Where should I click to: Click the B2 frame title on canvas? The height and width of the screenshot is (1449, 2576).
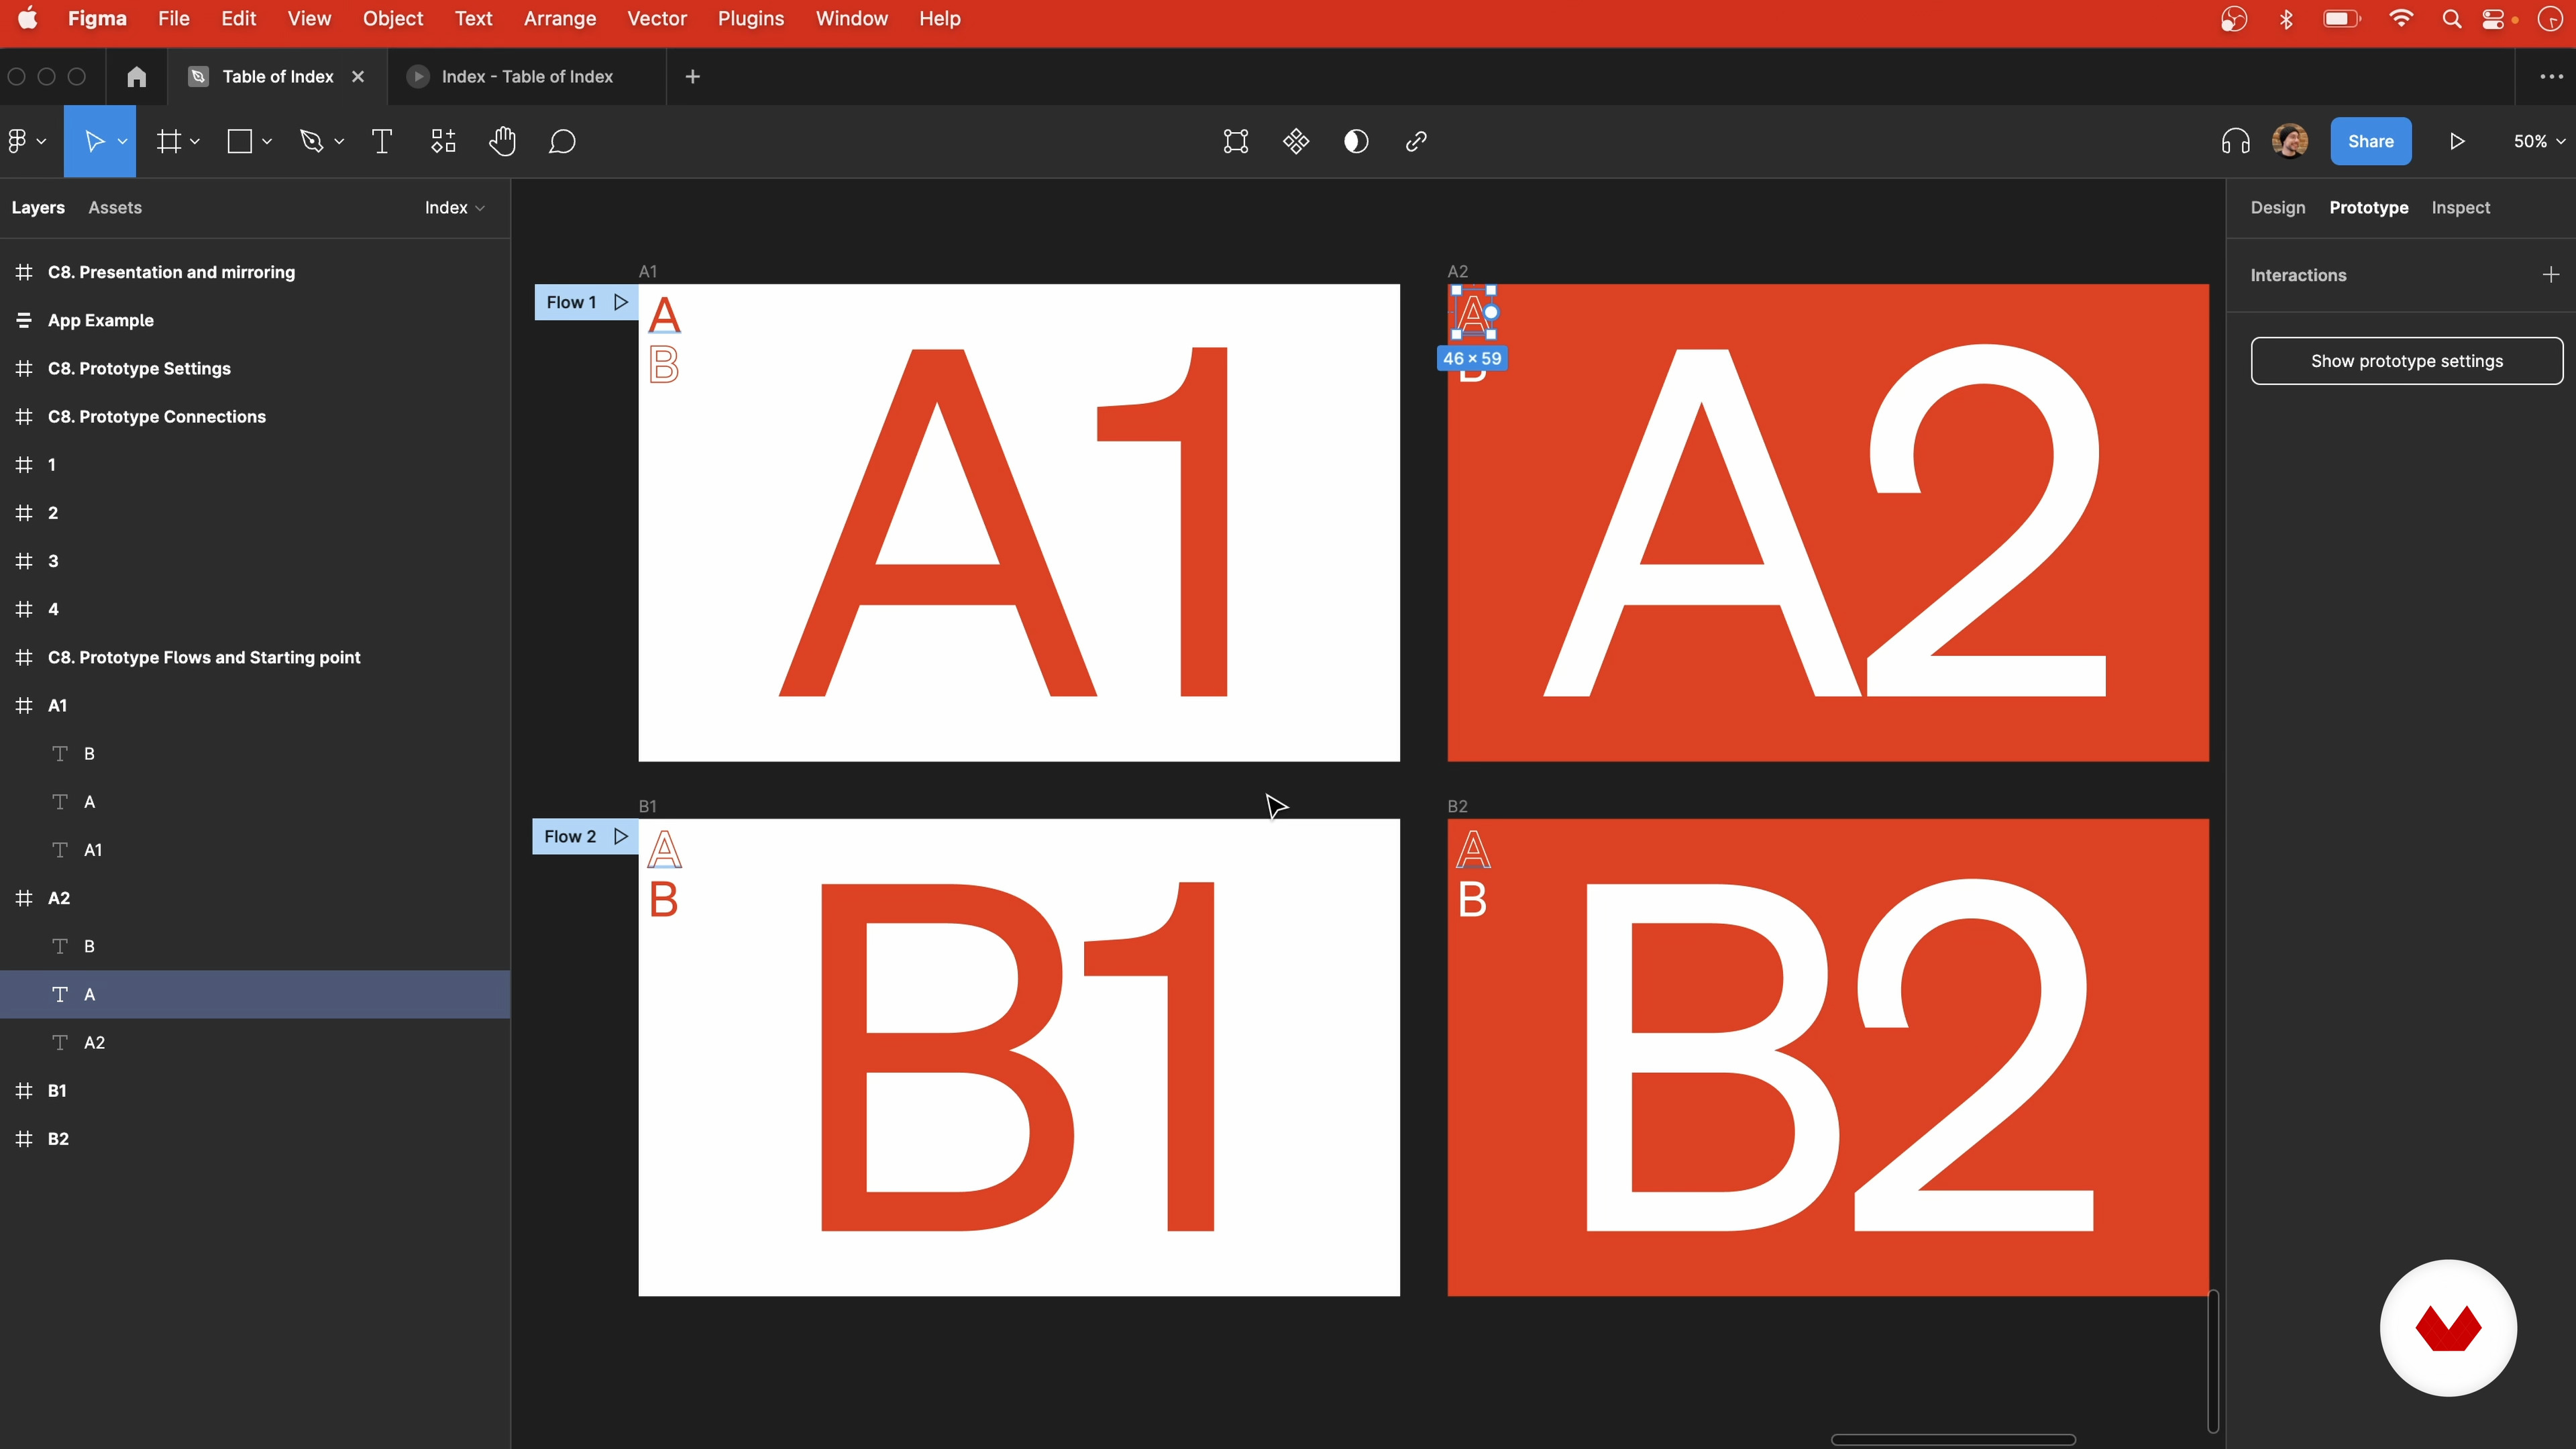1458,806
